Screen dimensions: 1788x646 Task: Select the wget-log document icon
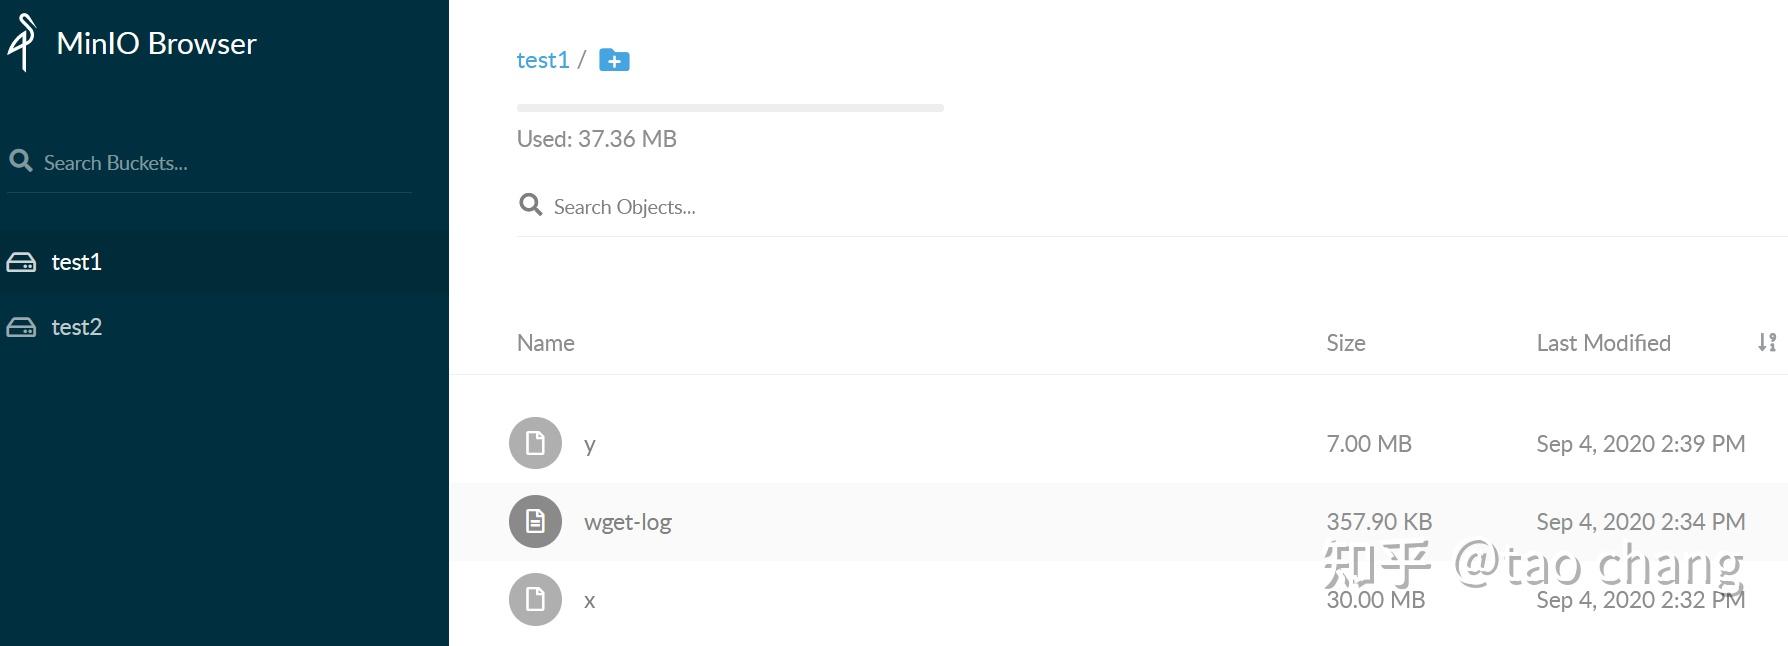tap(535, 521)
